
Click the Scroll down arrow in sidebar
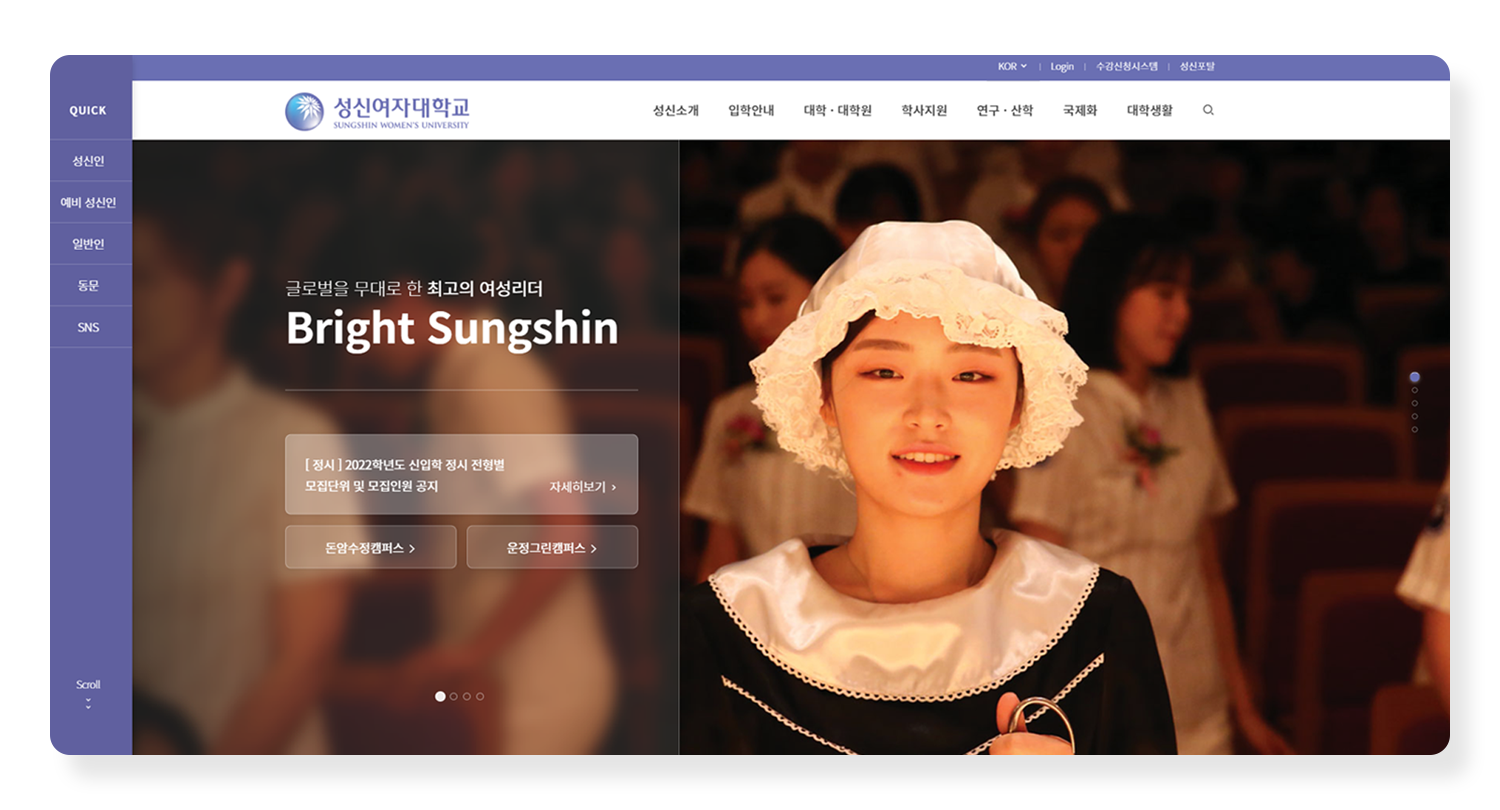point(88,703)
